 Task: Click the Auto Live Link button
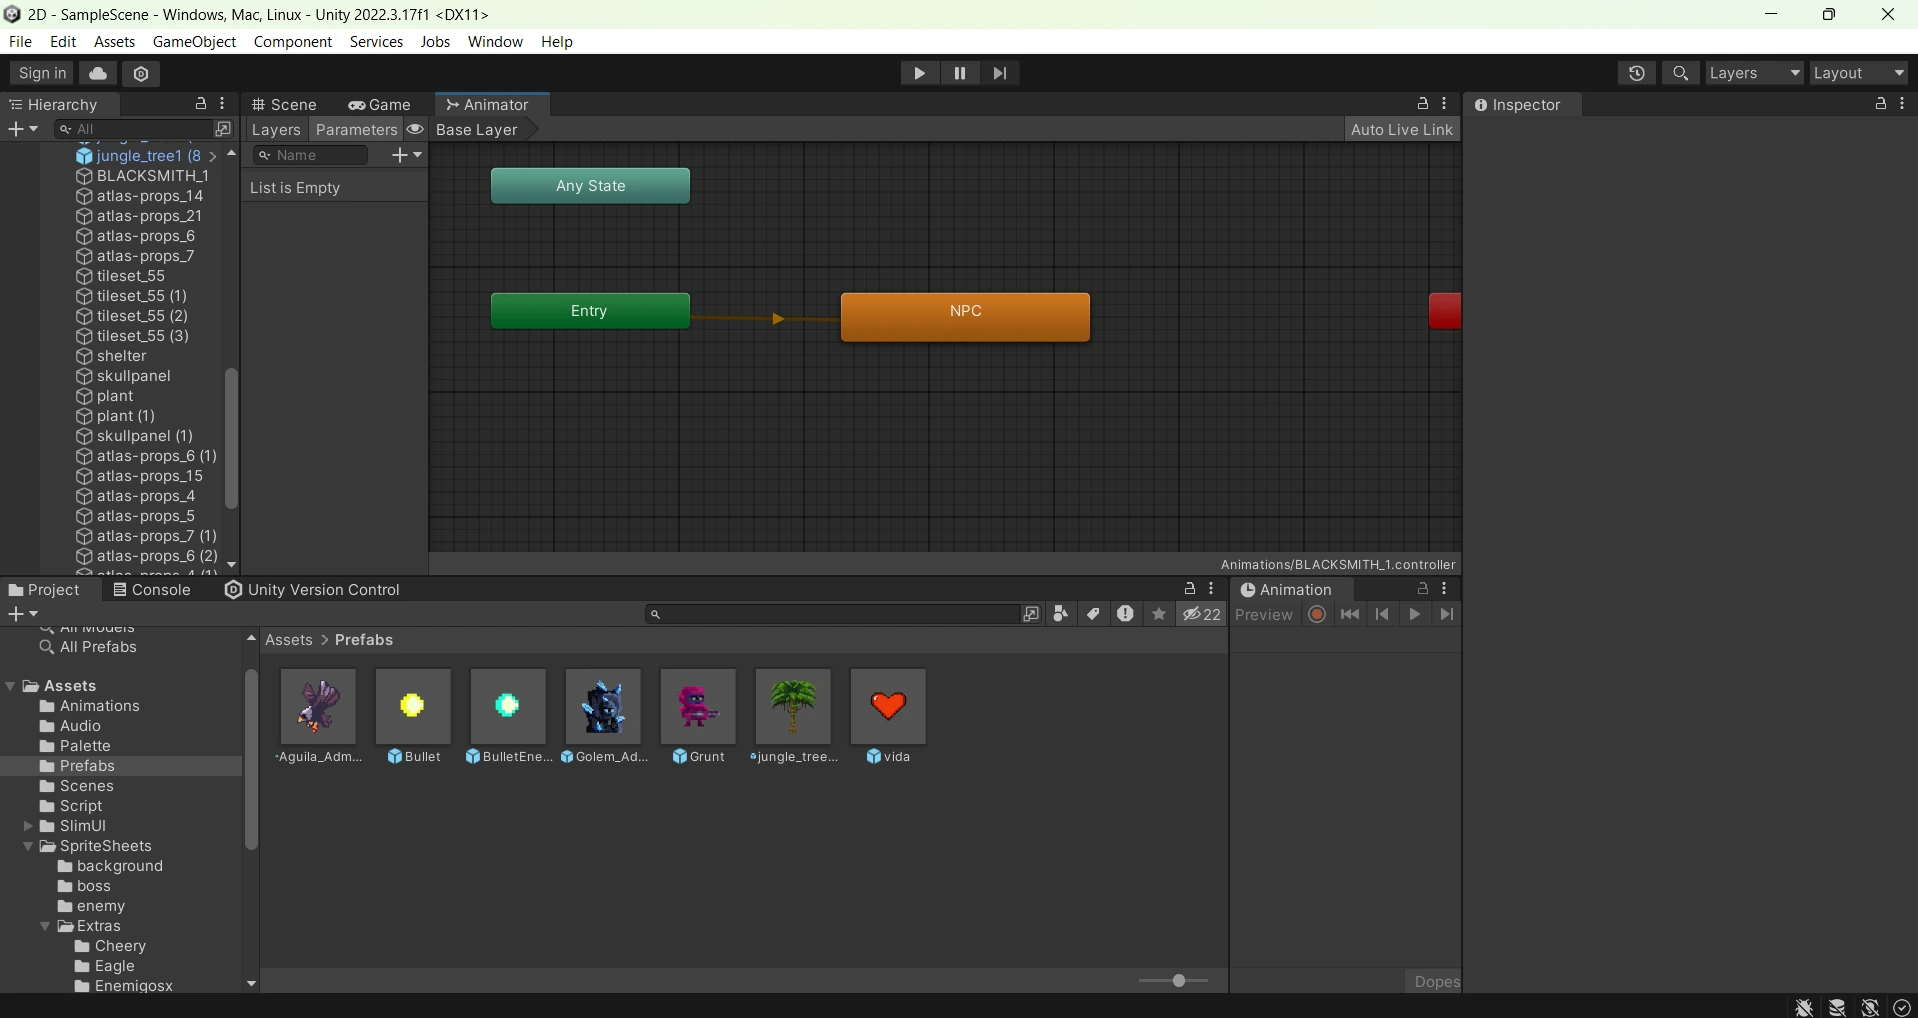point(1400,129)
